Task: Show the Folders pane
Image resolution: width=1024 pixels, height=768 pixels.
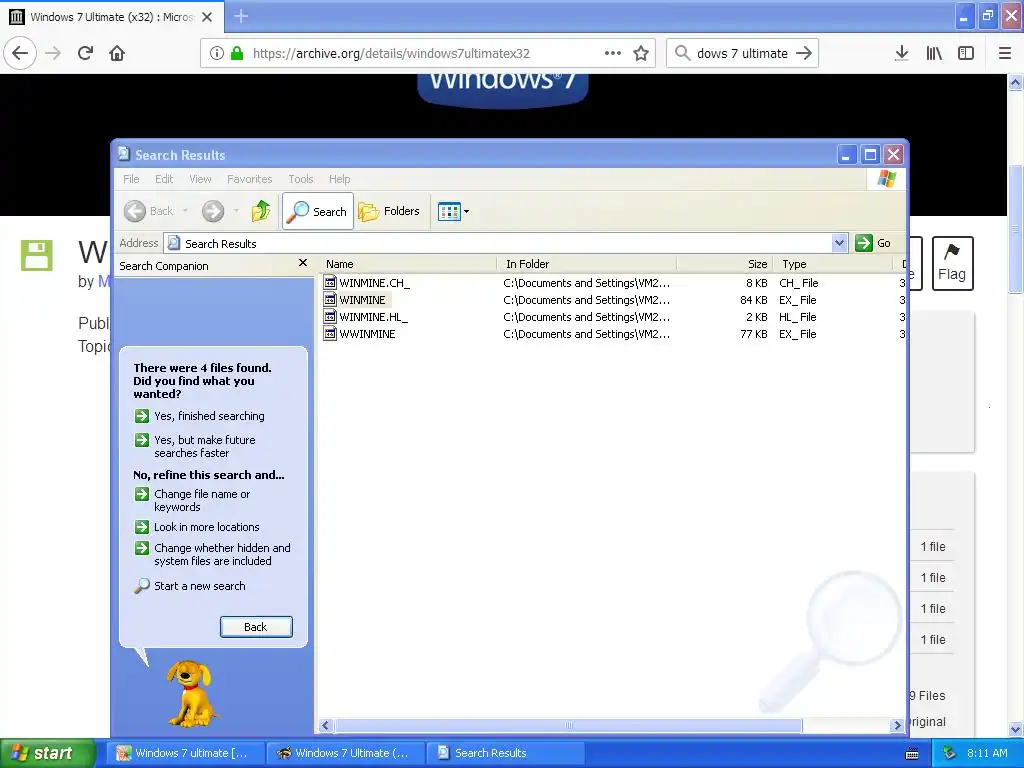Action: click(389, 211)
